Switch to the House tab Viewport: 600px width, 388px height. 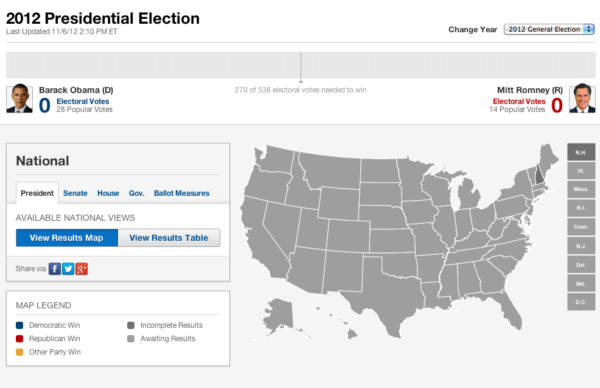pyautogui.click(x=108, y=193)
